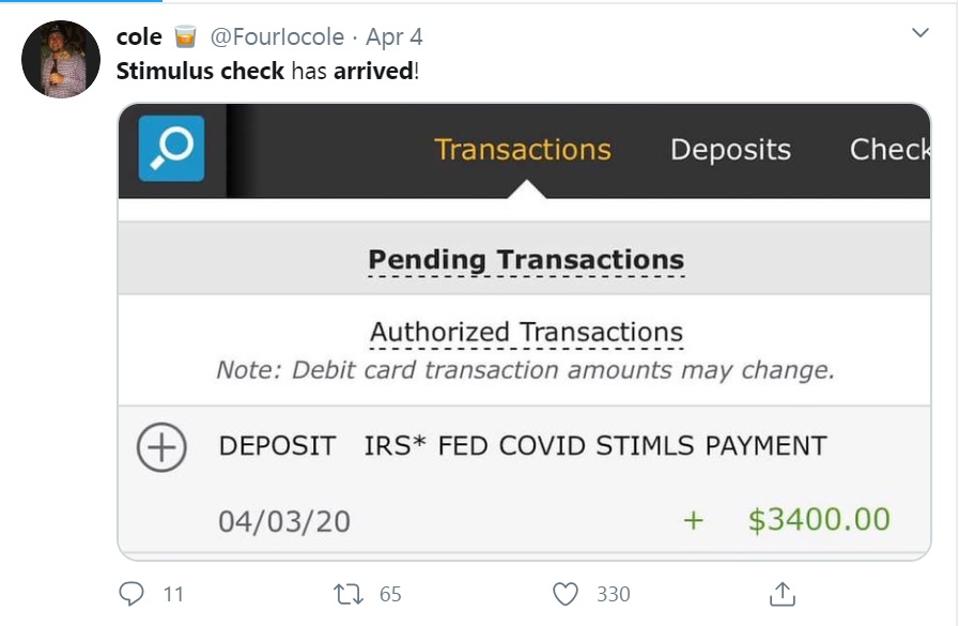Image resolution: width=959 pixels, height=626 pixels.
Task: Open the Deposits tab
Action: (730, 150)
